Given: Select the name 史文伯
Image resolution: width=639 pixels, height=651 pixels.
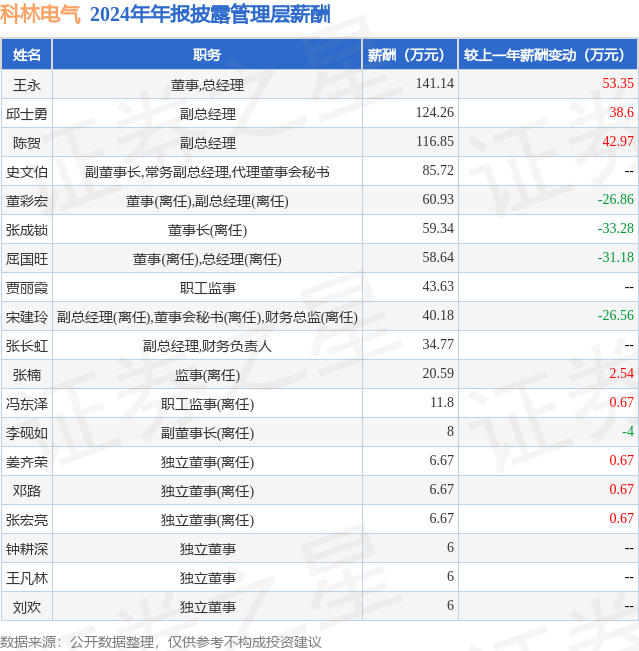Looking at the screenshot, I should [27, 172].
